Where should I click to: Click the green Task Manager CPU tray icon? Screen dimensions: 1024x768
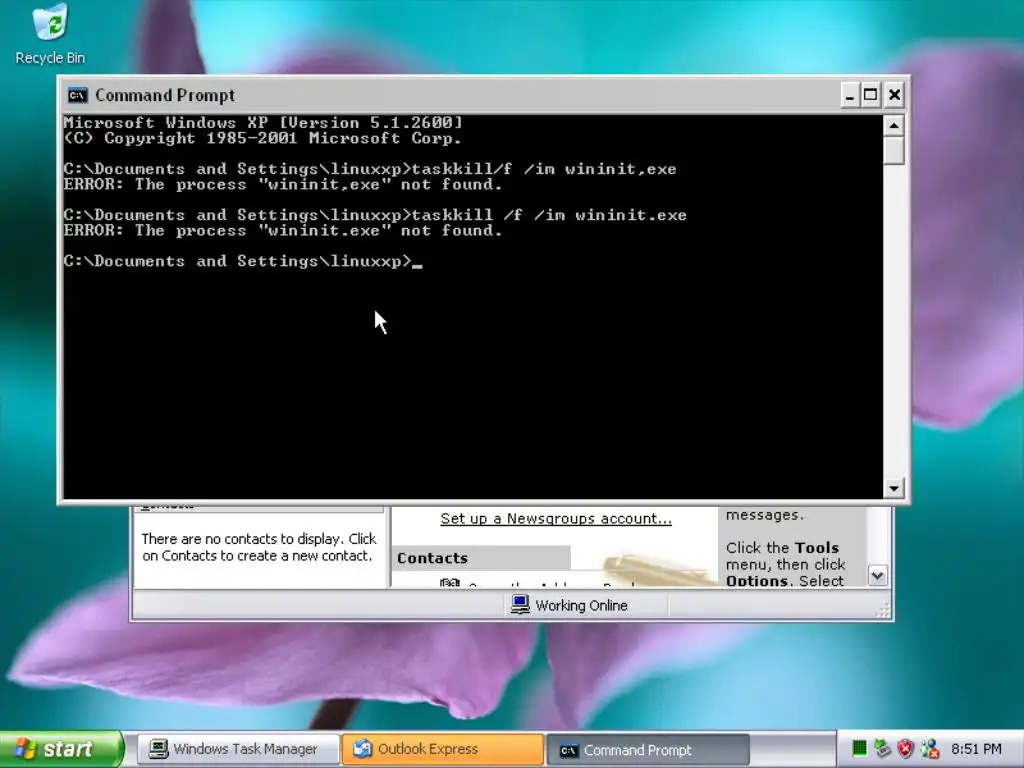click(x=859, y=748)
